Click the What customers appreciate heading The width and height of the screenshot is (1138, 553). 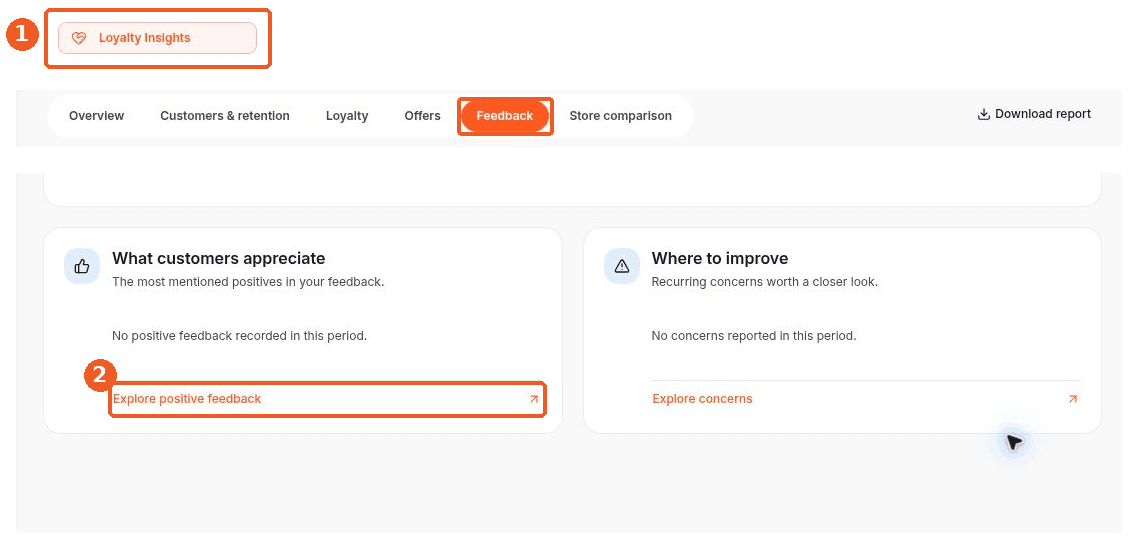pos(218,258)
